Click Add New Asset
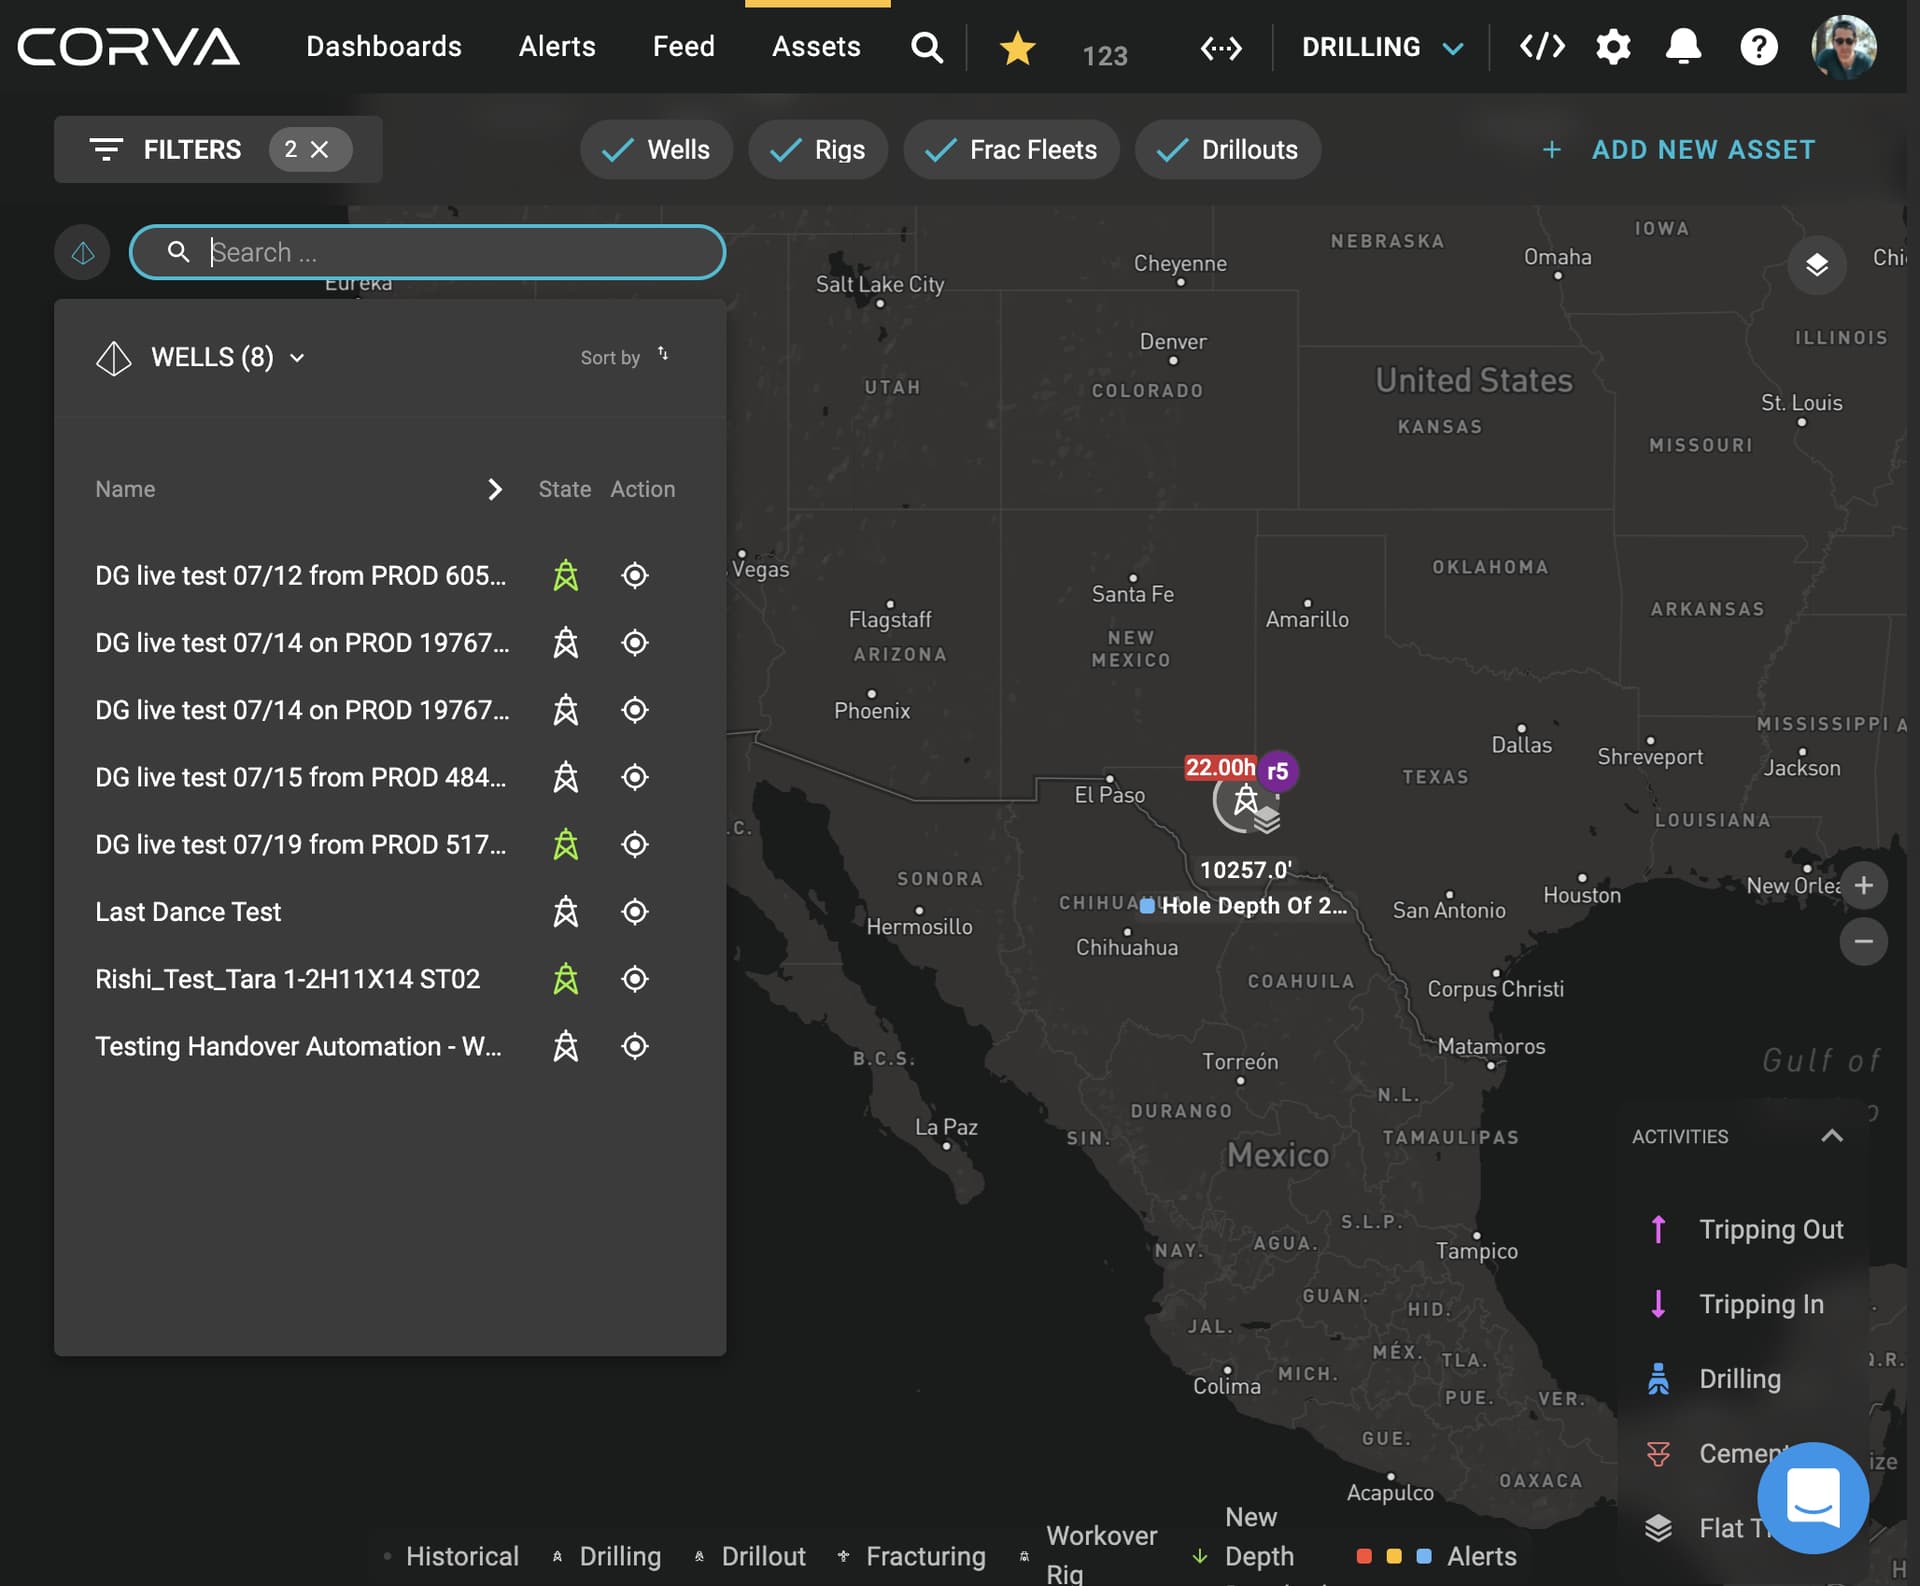 pos(1679,150)
